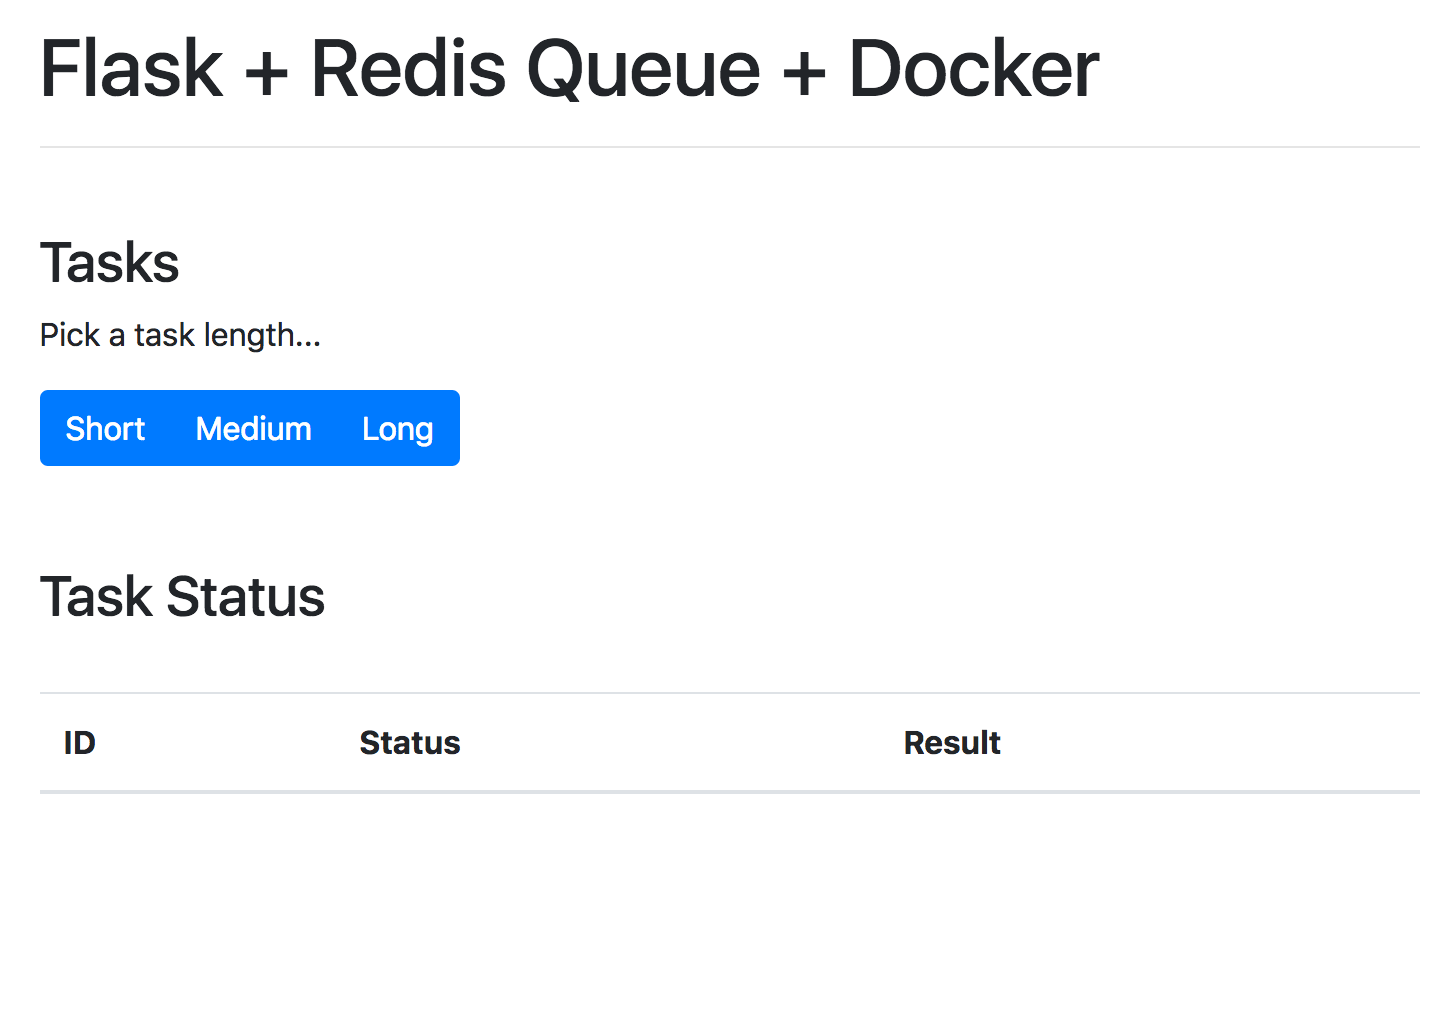Click the rightmost button in the button group

tap(397, 428)
